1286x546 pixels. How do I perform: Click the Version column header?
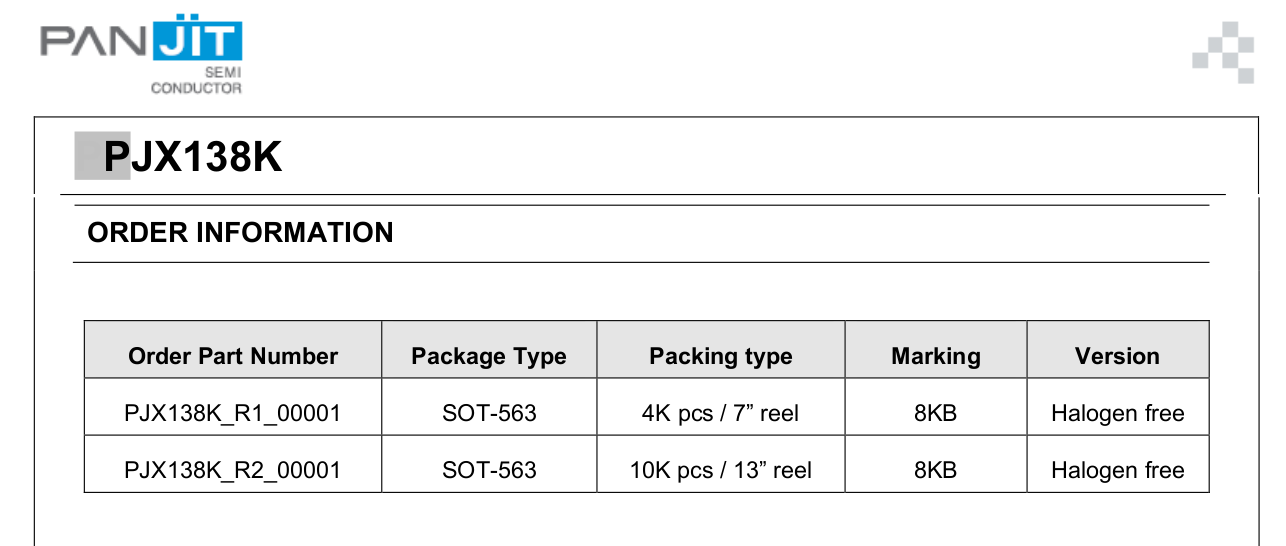(1117, 357)
